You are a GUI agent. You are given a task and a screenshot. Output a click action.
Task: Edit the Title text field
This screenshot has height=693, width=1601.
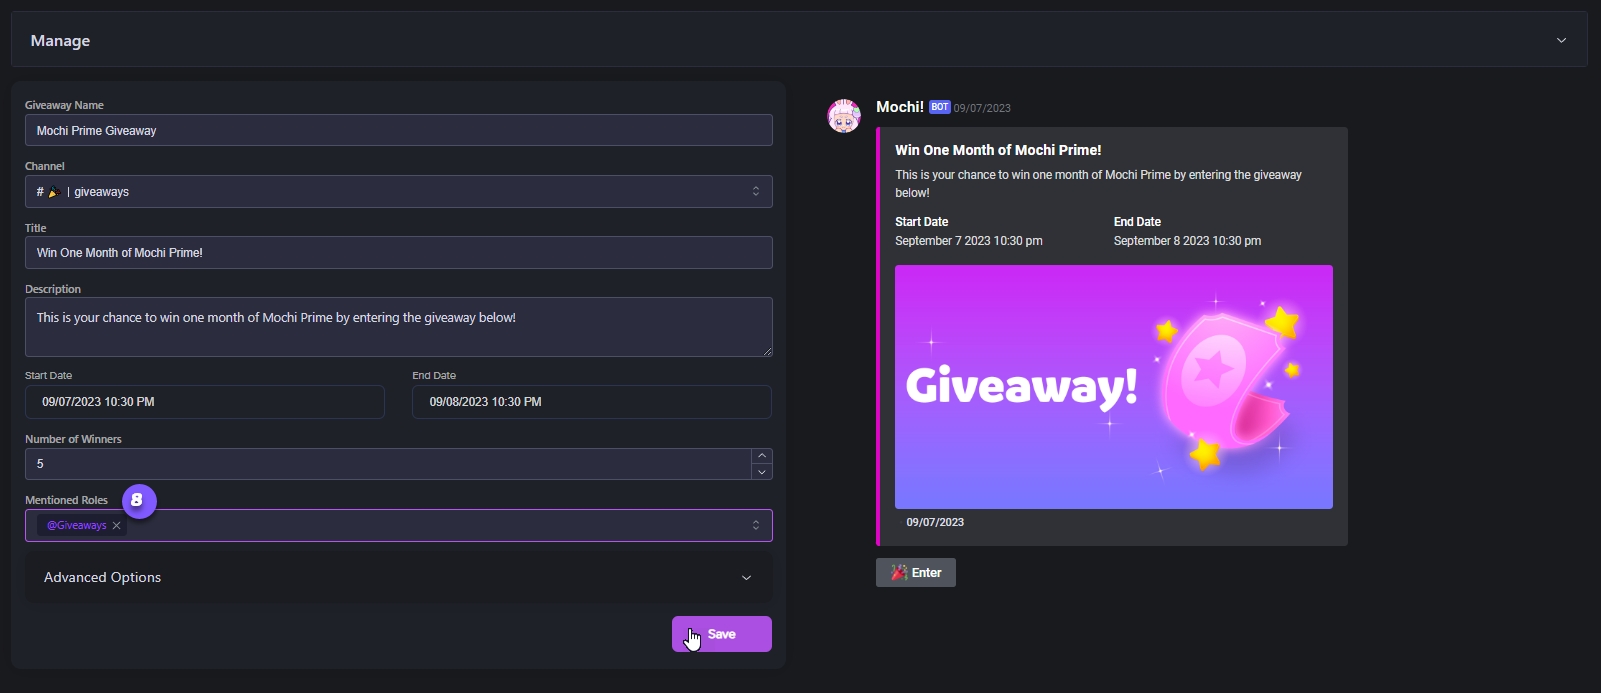(x=399, y=252)
